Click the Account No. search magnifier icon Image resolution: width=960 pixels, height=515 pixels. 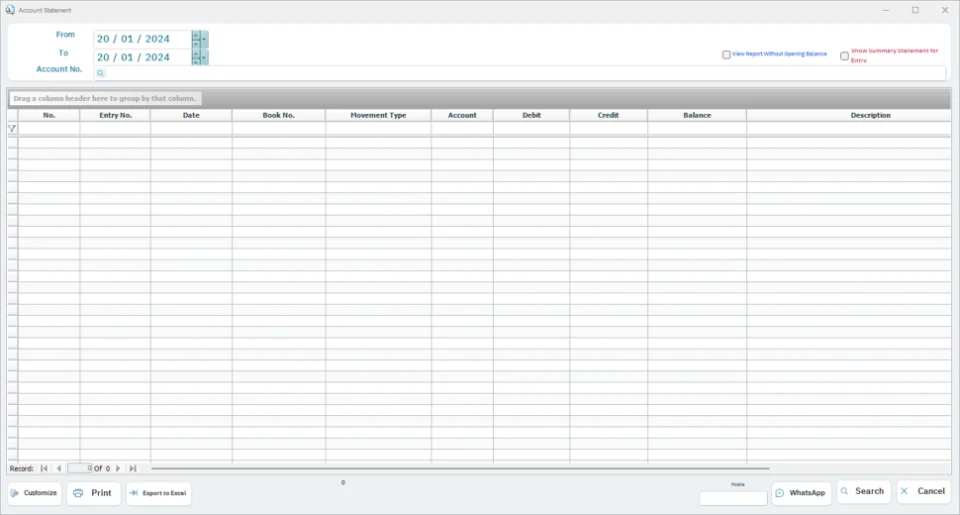click(100, 73)
